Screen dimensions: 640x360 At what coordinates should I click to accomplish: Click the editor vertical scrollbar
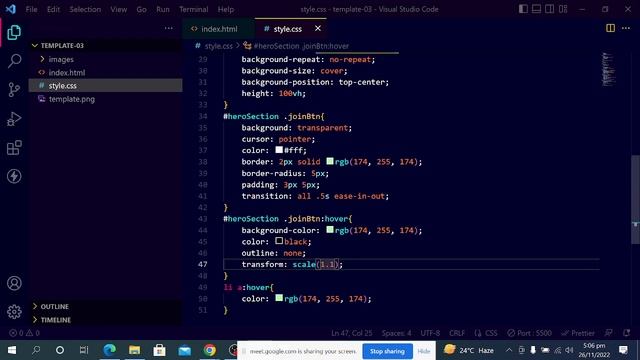coord(636,199)
